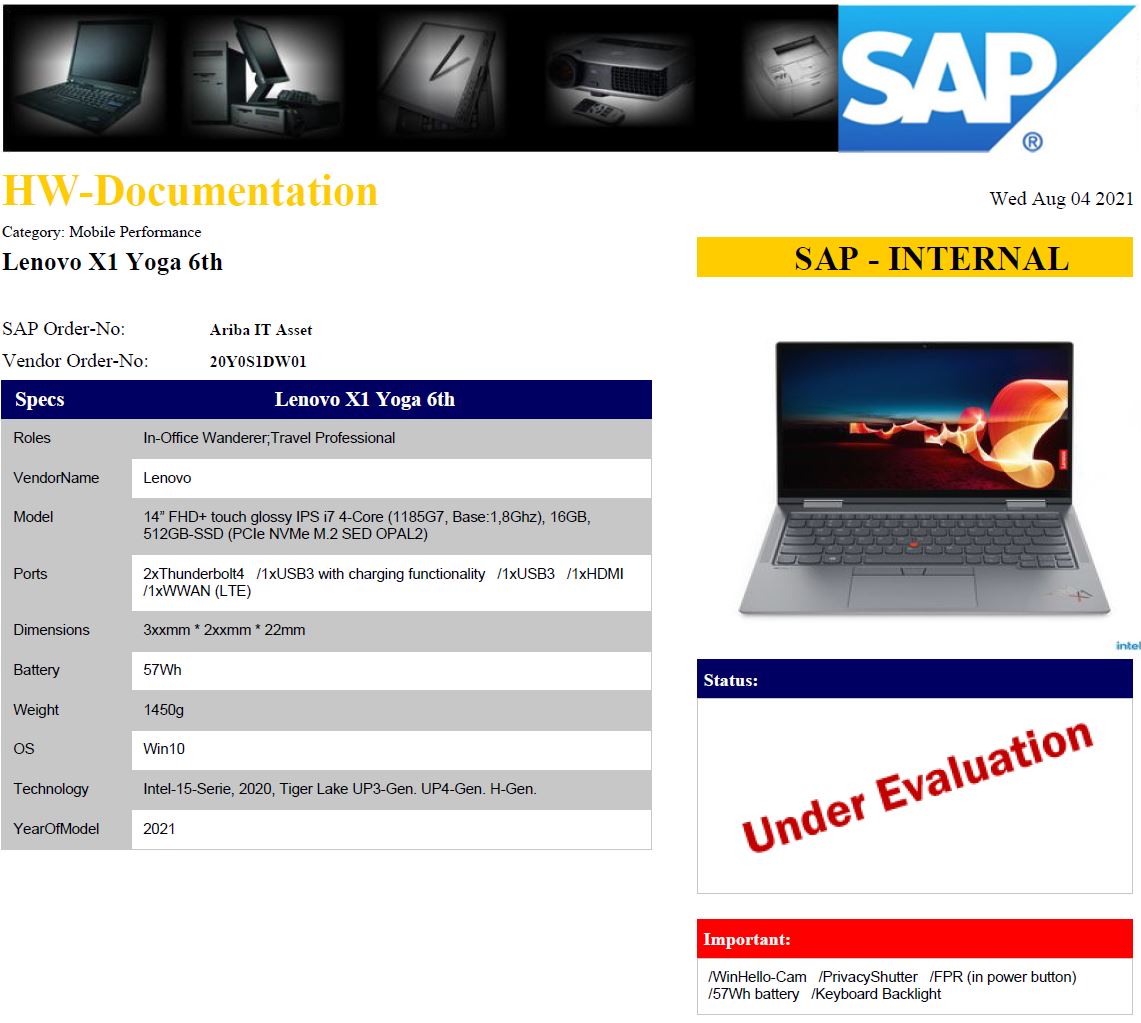Click the red Important: panel header
Viewport: 1141px width, 1023px height.
click(915, 939)
